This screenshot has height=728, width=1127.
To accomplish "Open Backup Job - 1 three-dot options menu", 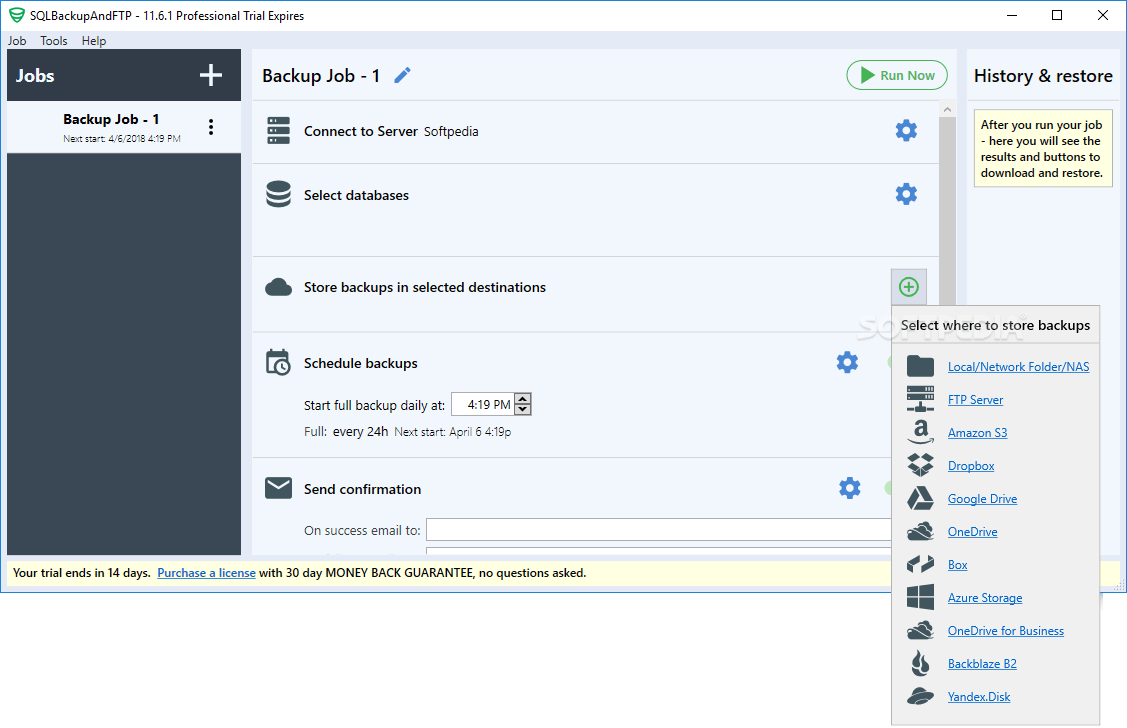I will 211,126.
